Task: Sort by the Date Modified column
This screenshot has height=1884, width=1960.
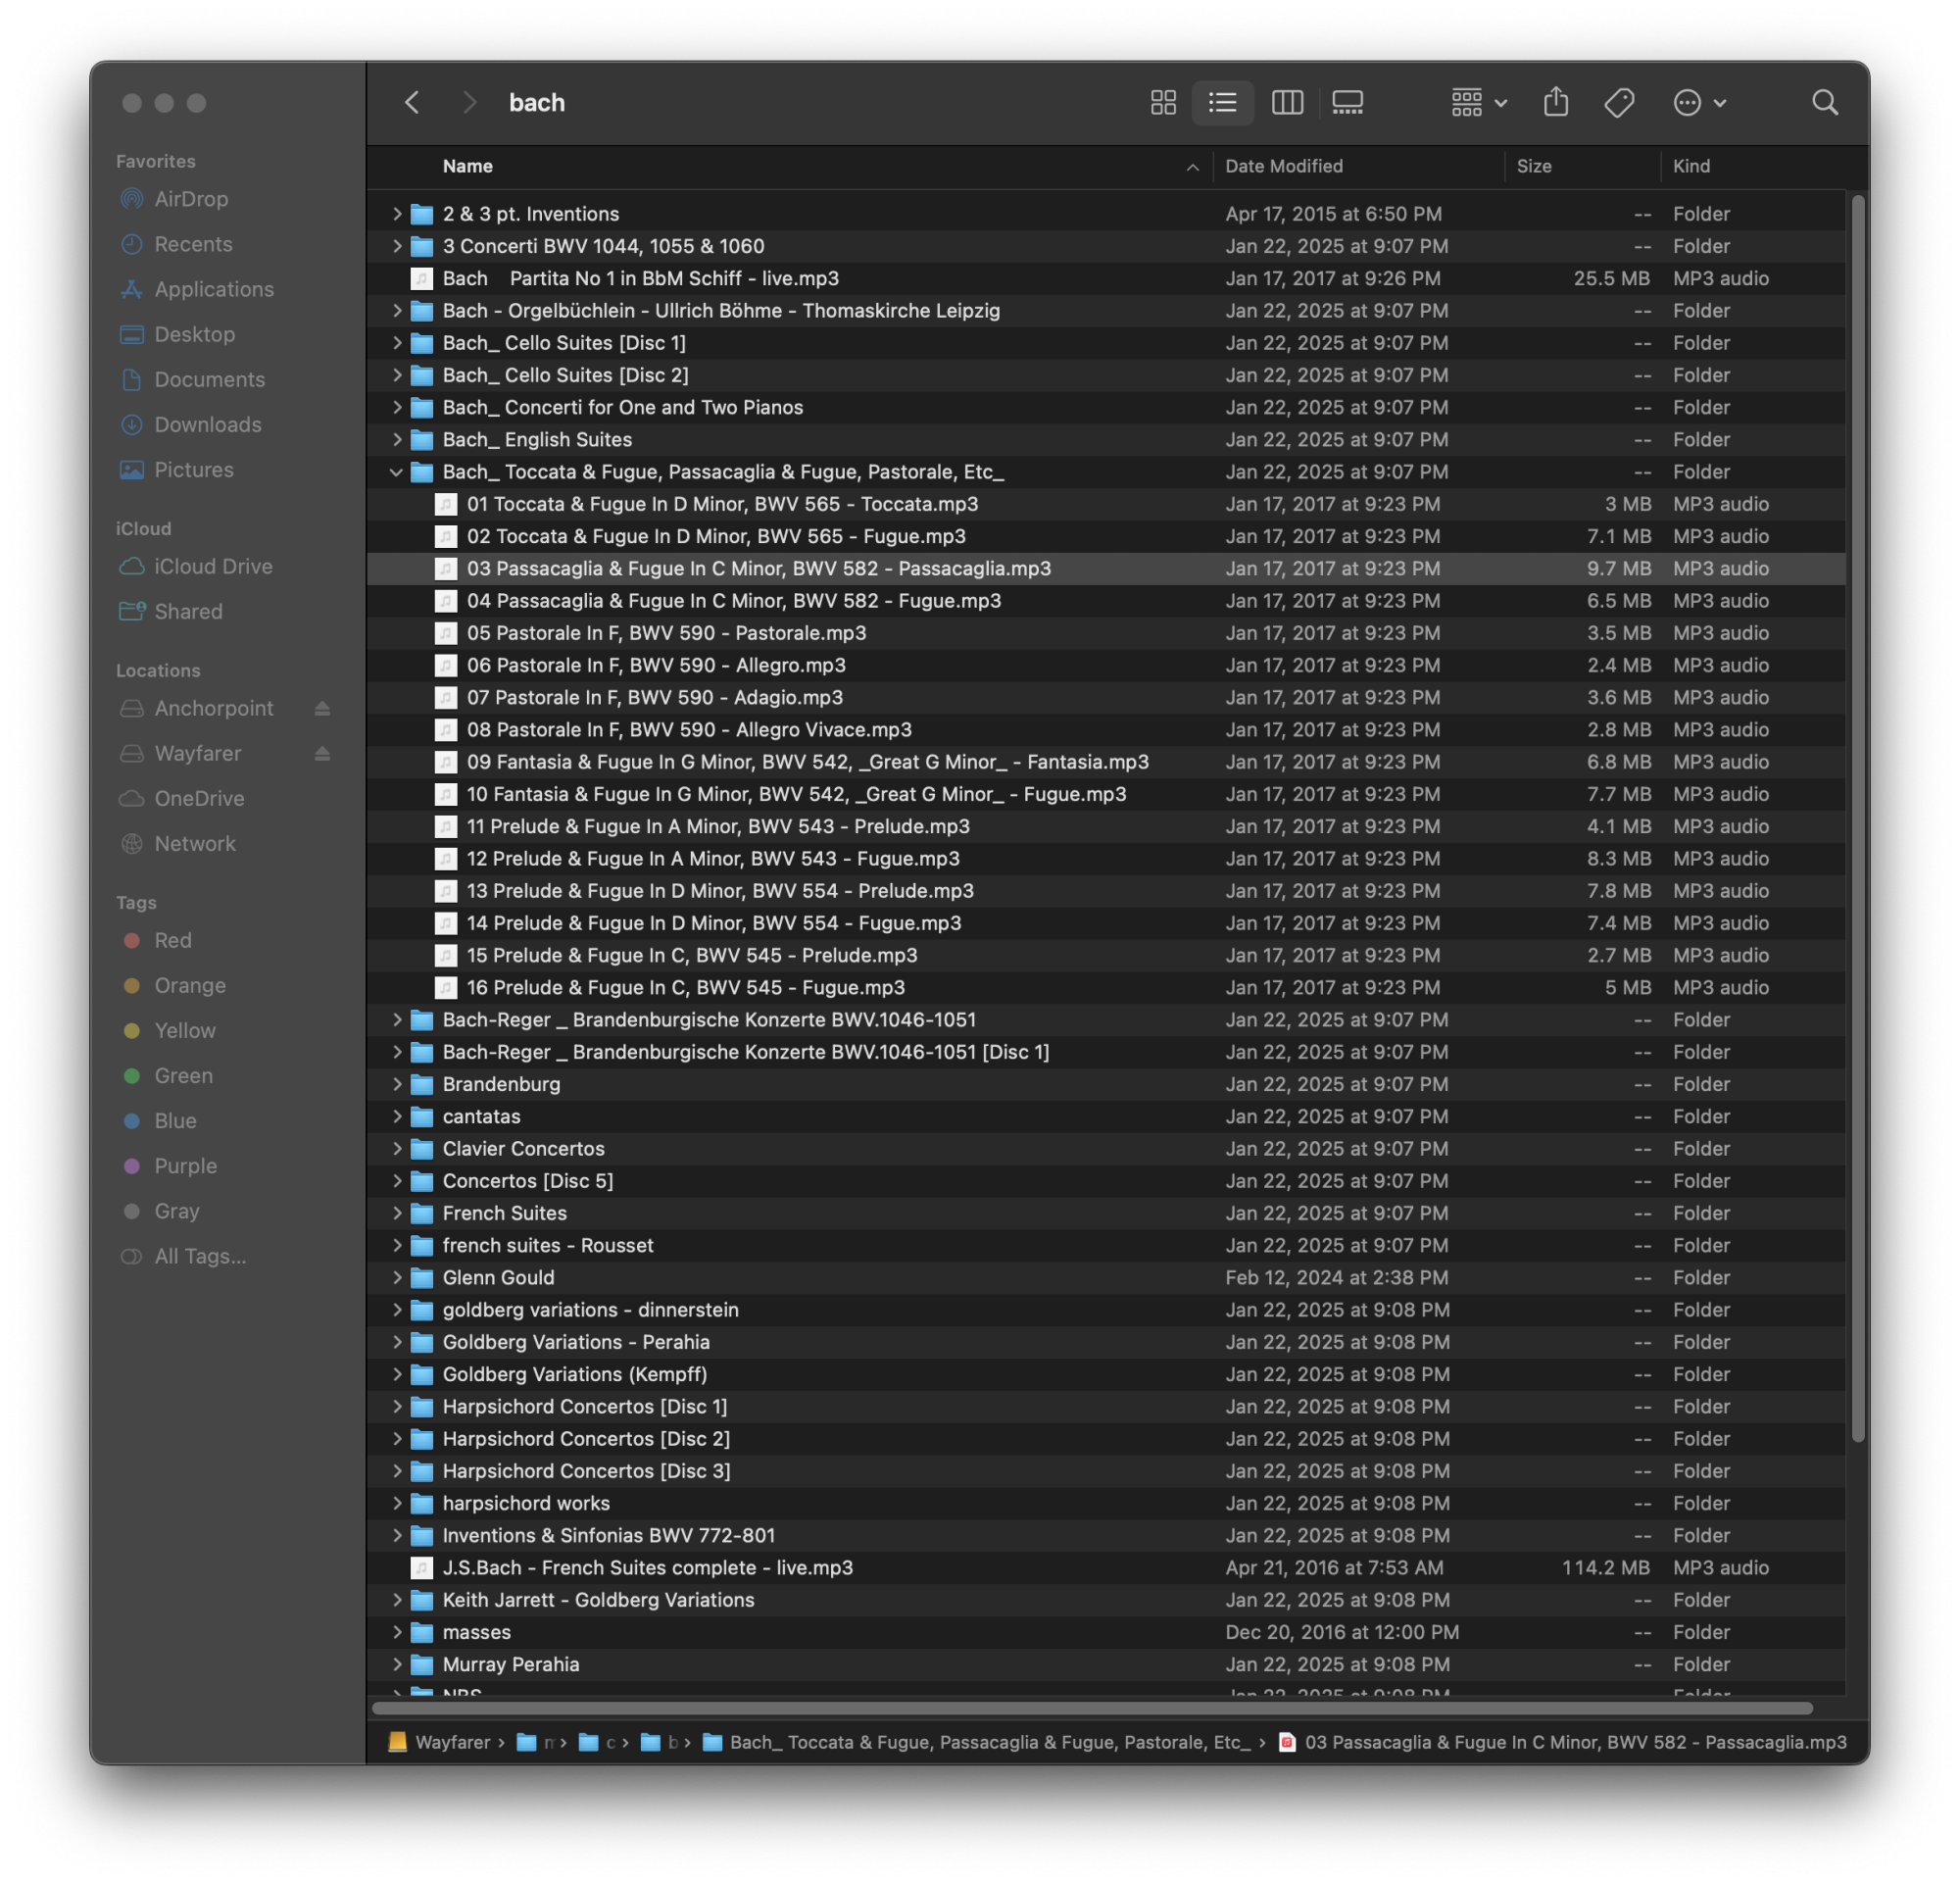Action: coord(1284,166)
